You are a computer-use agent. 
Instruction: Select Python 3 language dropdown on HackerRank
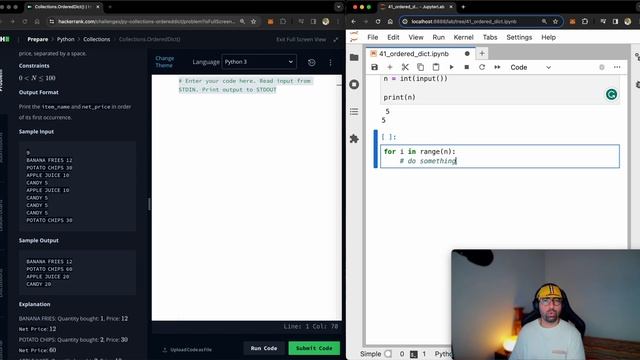259,62
